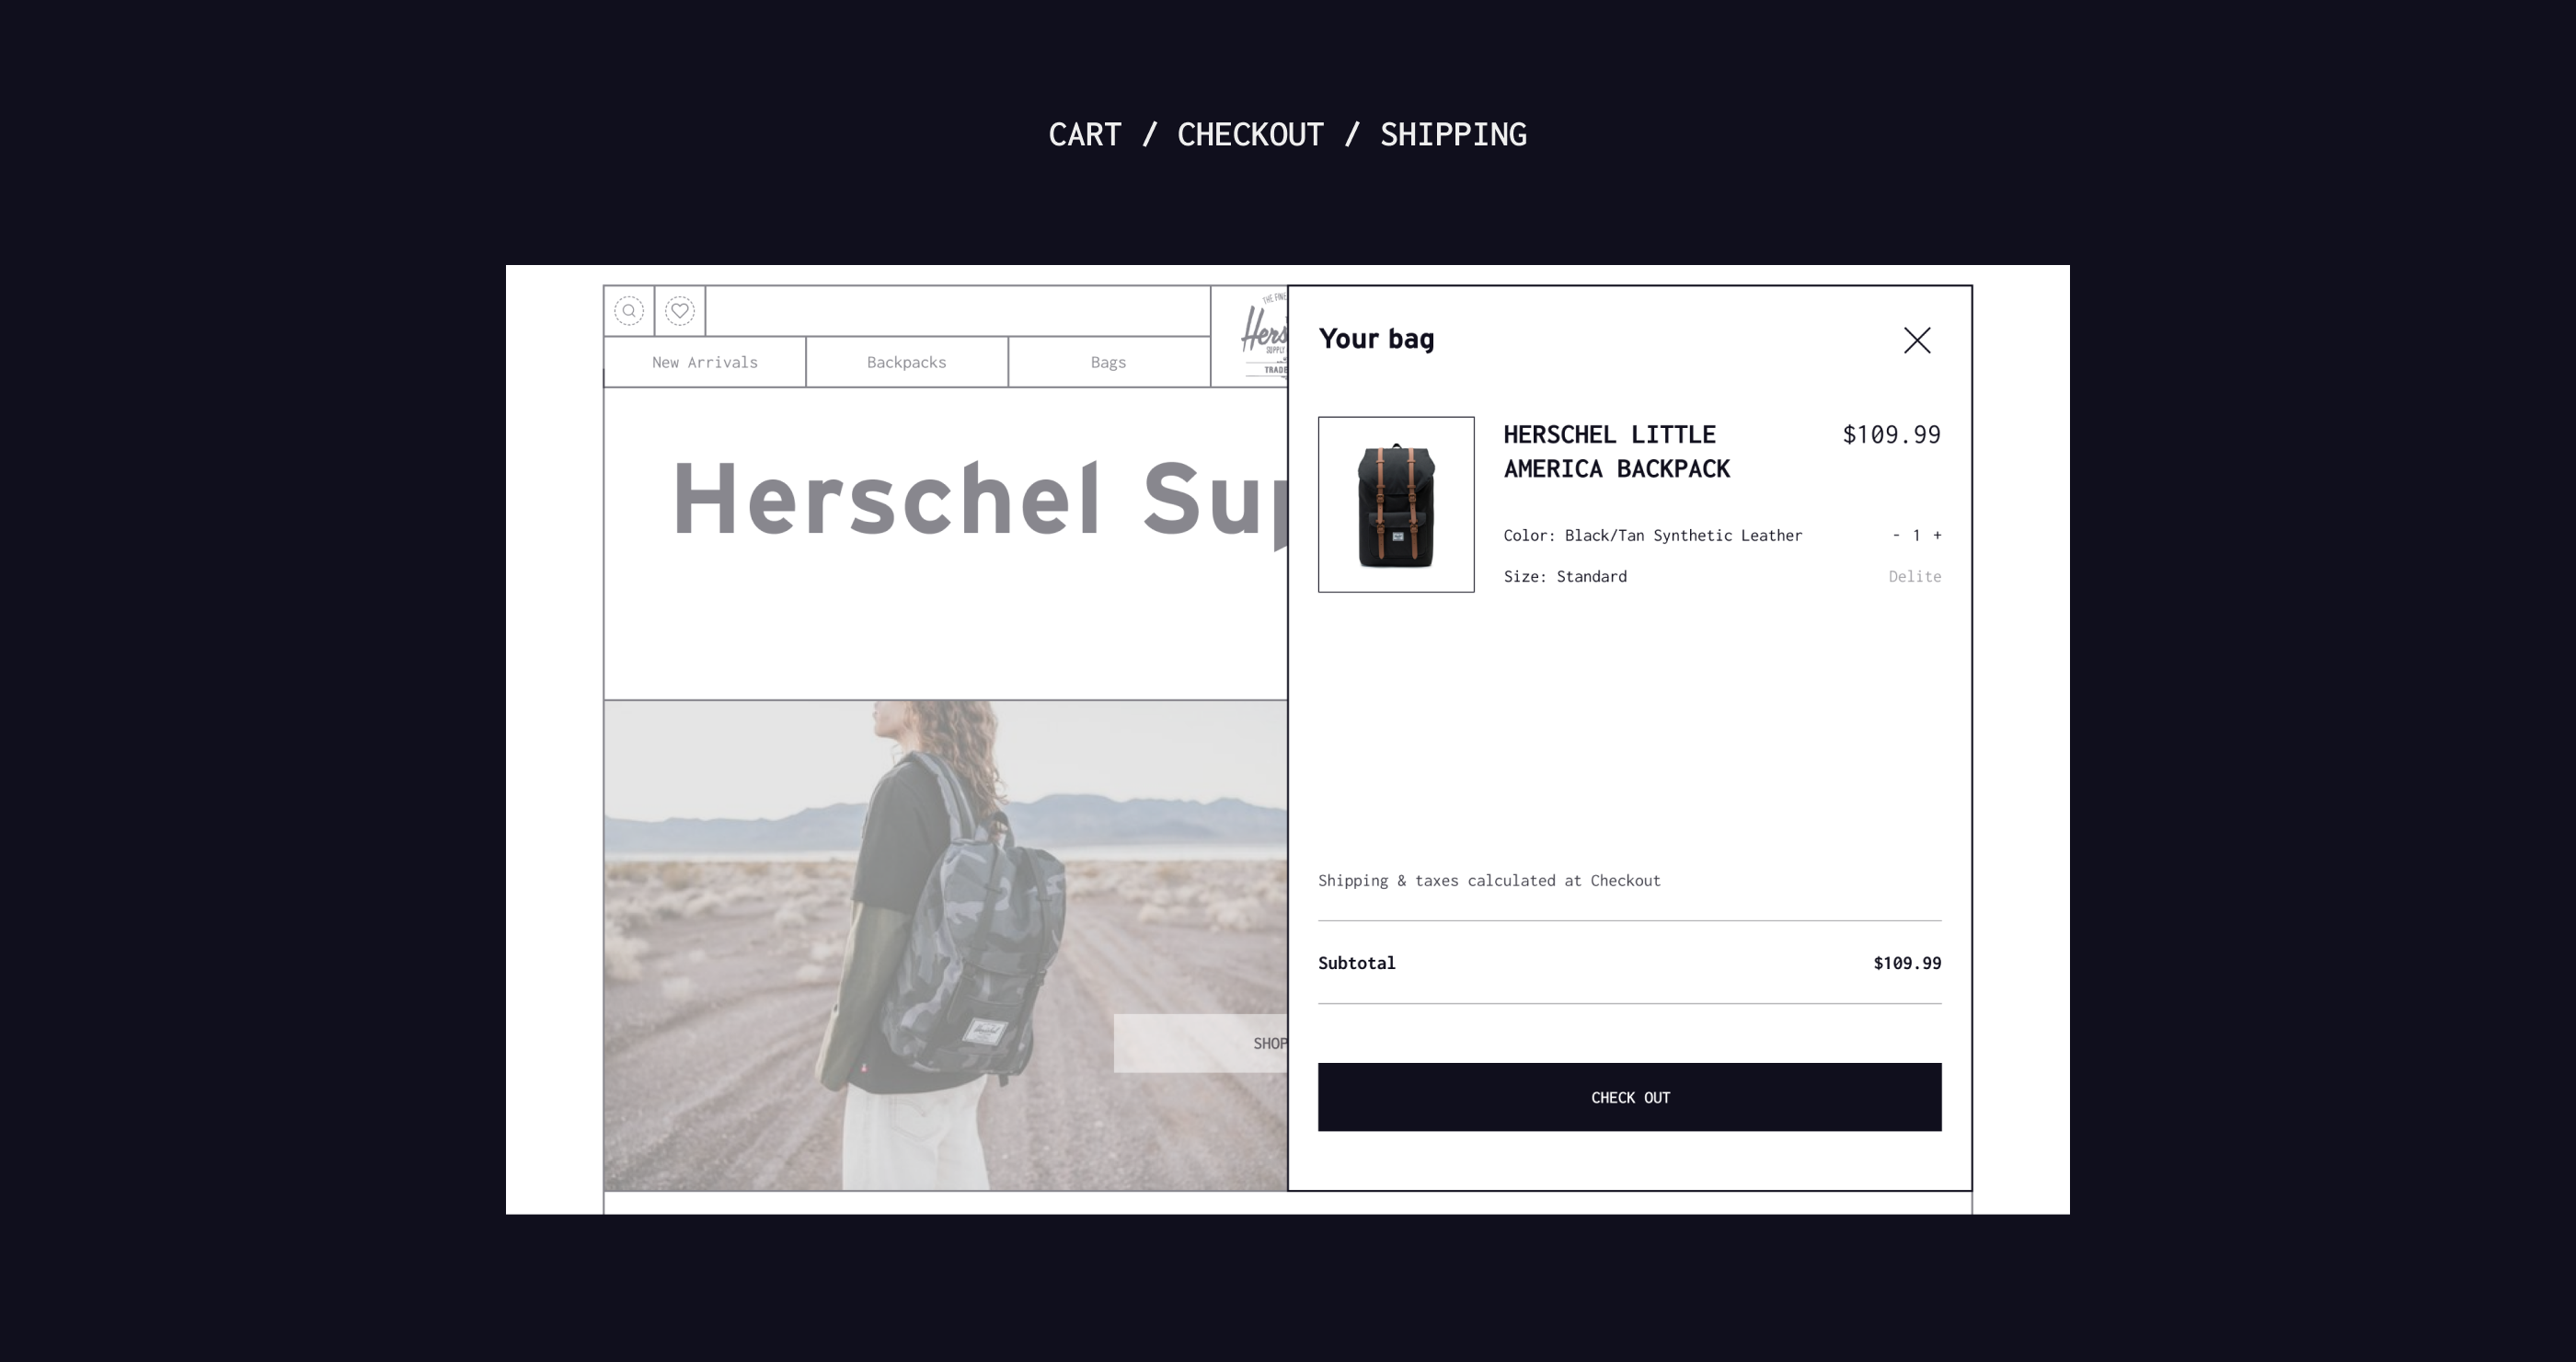Screen dimensions: 2576x1362
Task: Decrease quantity with the minus sign
Action: pos(1896,535)
